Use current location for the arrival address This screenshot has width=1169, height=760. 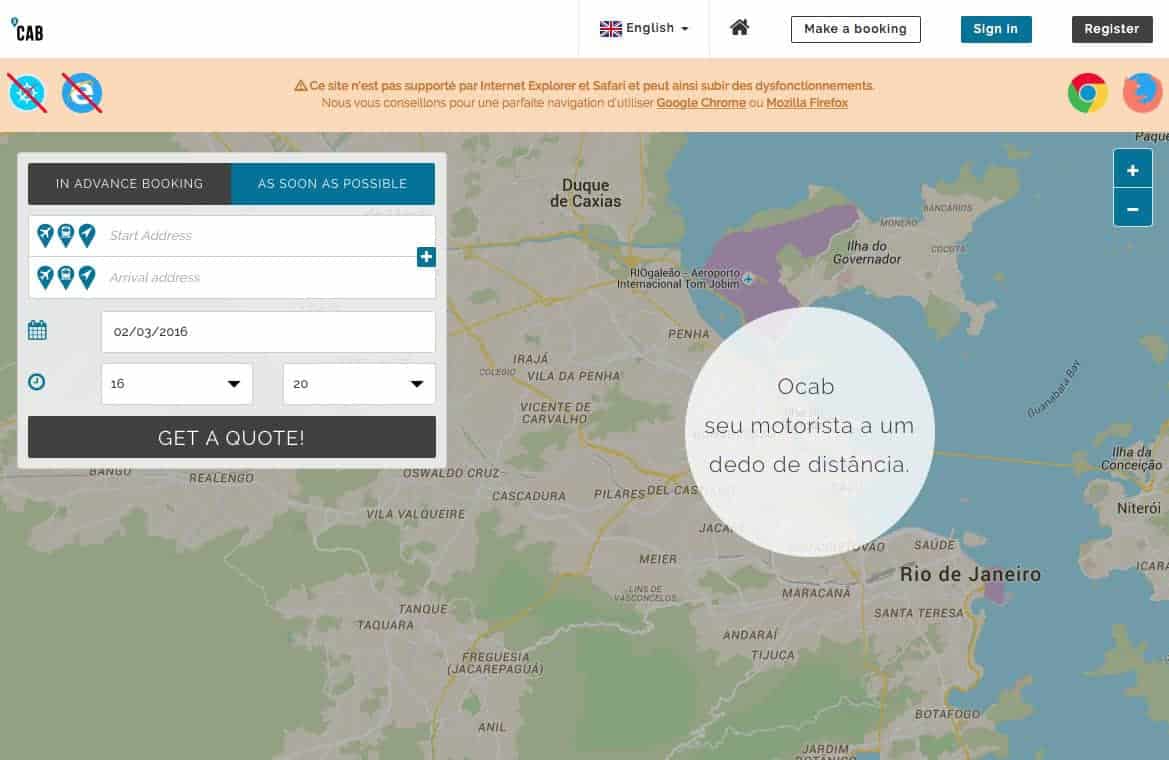(87, 277)
